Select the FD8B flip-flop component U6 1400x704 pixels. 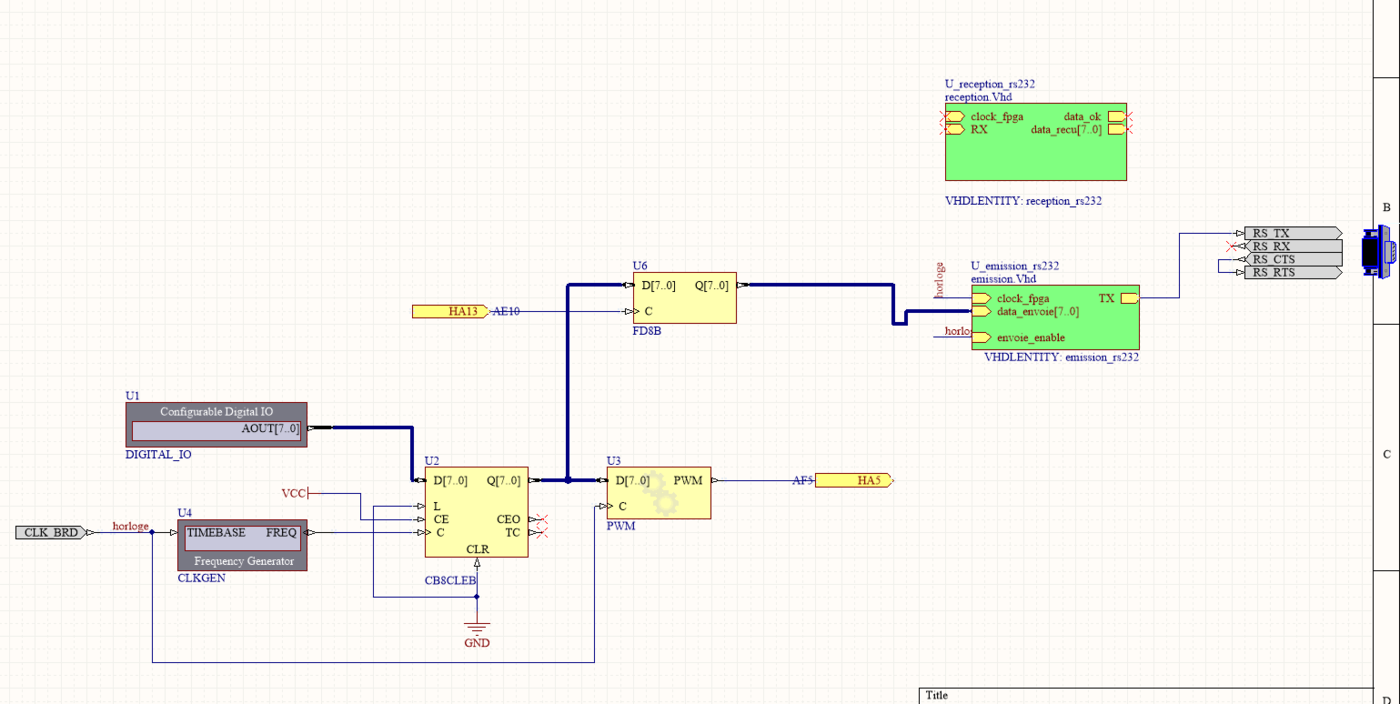tap(684, 298)
